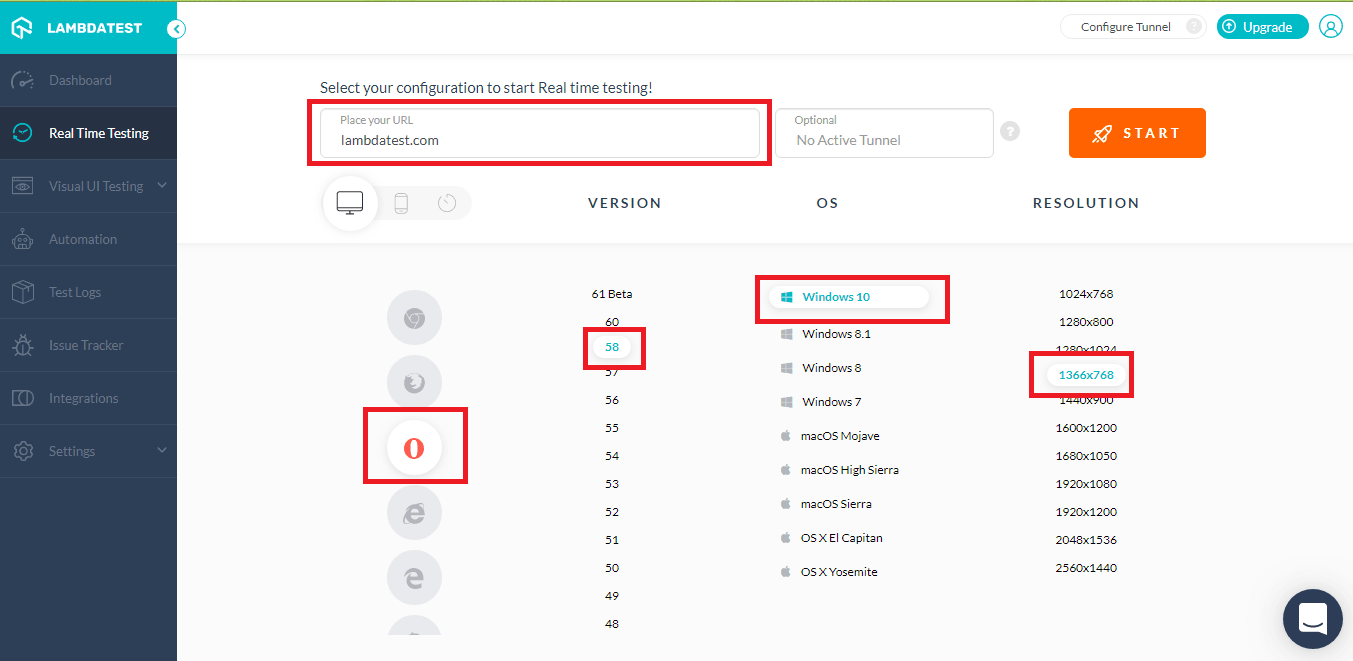Switch to mobile device testing icon
The height and width of the screenshot is (661, 1353).
tap(401, 204)
